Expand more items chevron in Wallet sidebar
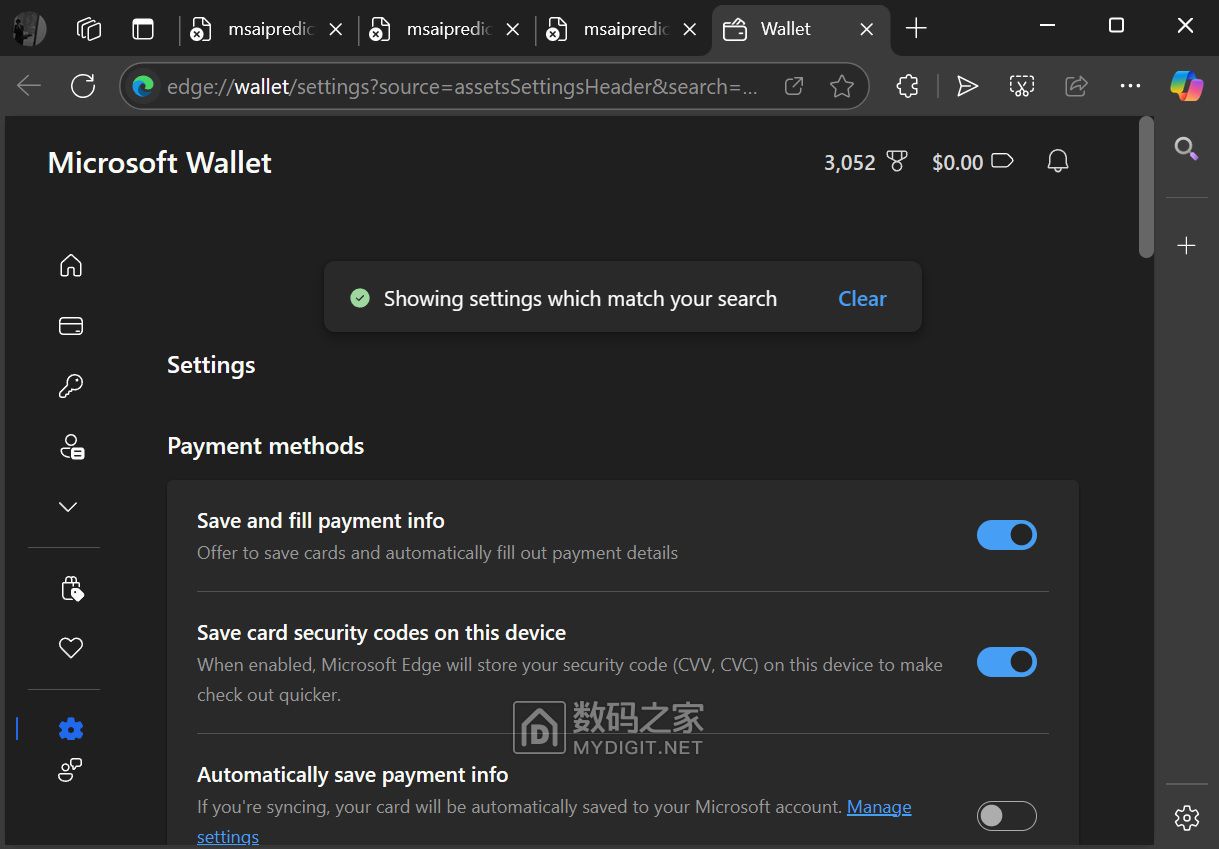This screenshot has width=1219, height=849. tap(68, 507)
